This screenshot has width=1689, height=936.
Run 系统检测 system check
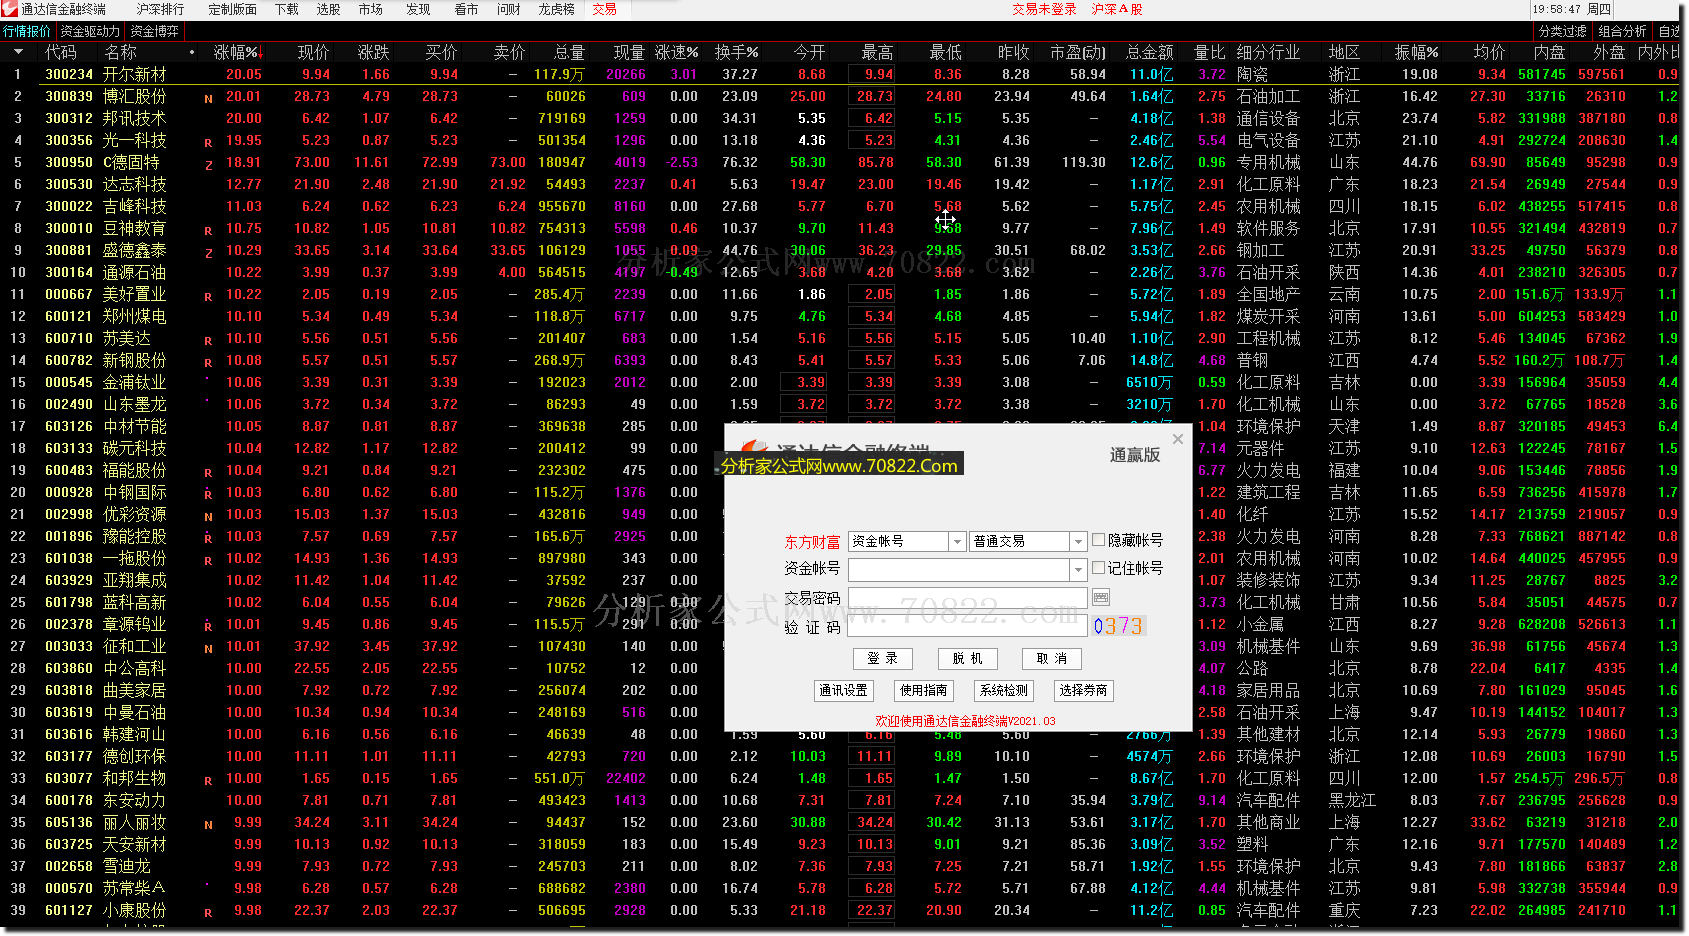pyautogui.click(x=1004, y=690)
